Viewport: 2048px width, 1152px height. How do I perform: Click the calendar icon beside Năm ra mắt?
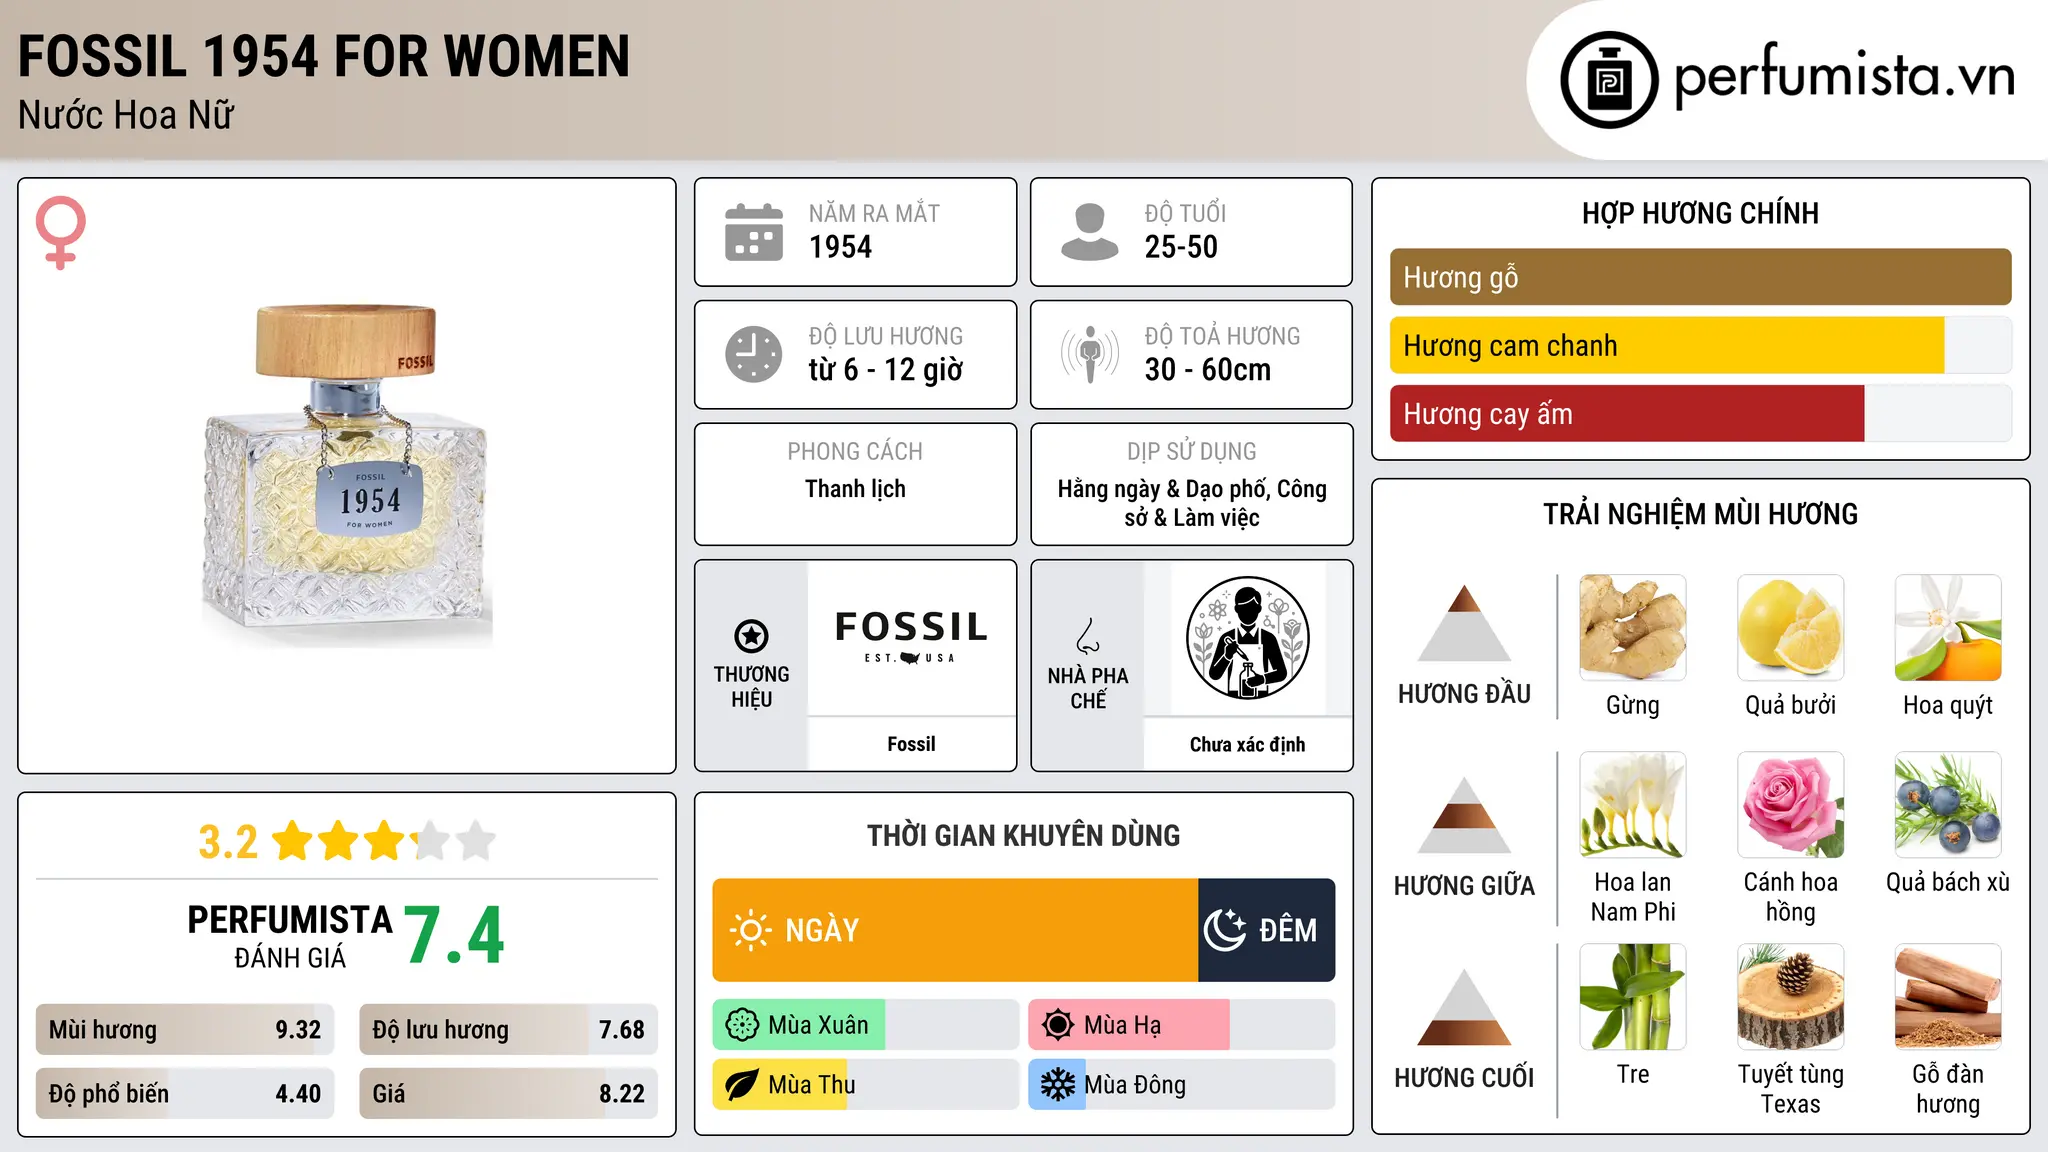(753, 232)
